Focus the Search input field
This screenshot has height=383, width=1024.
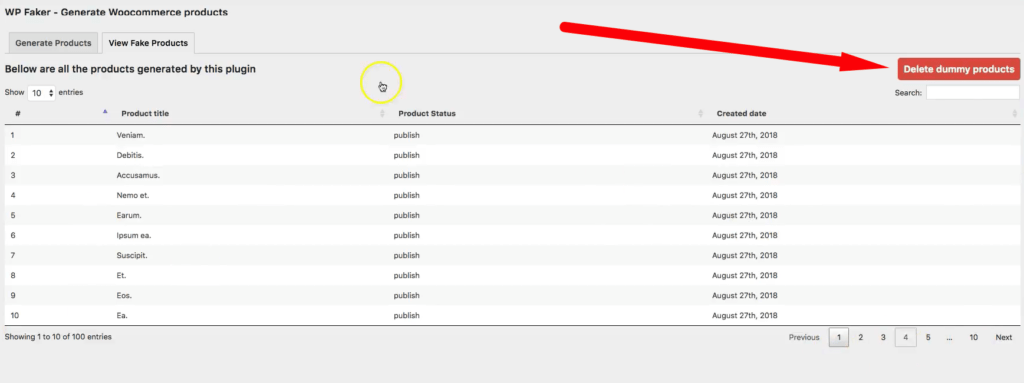coord(972,93)
